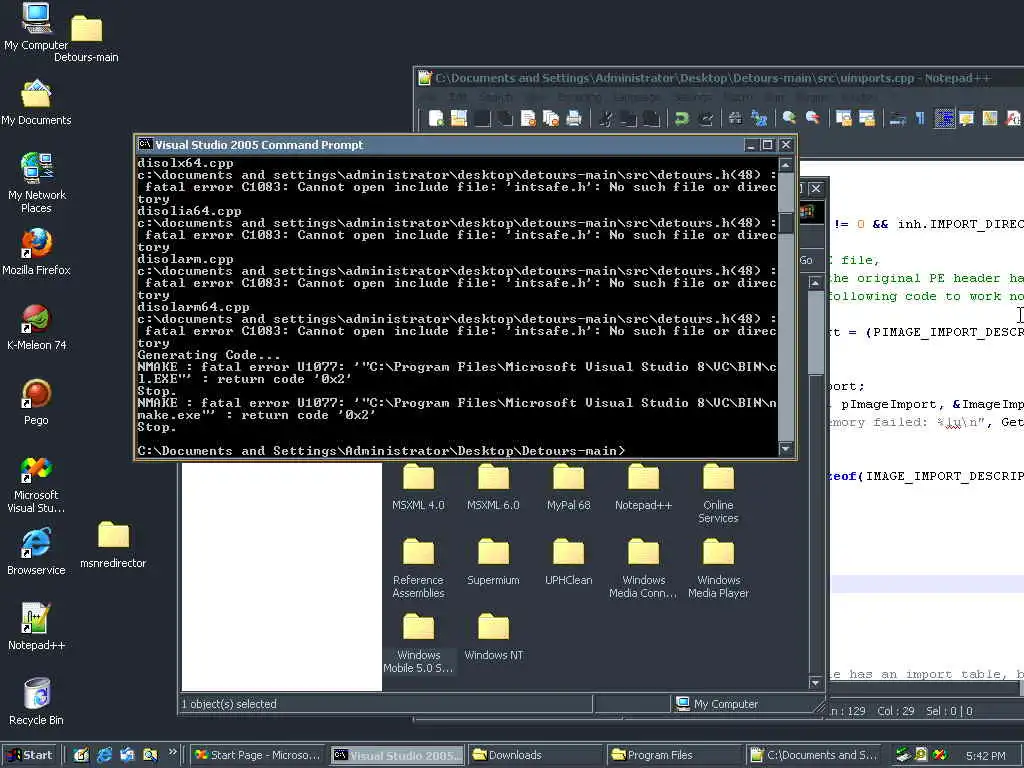Toggle Word Wrap in Notepad++ toolbar
1024x768 pixels.
coord(898,118)
